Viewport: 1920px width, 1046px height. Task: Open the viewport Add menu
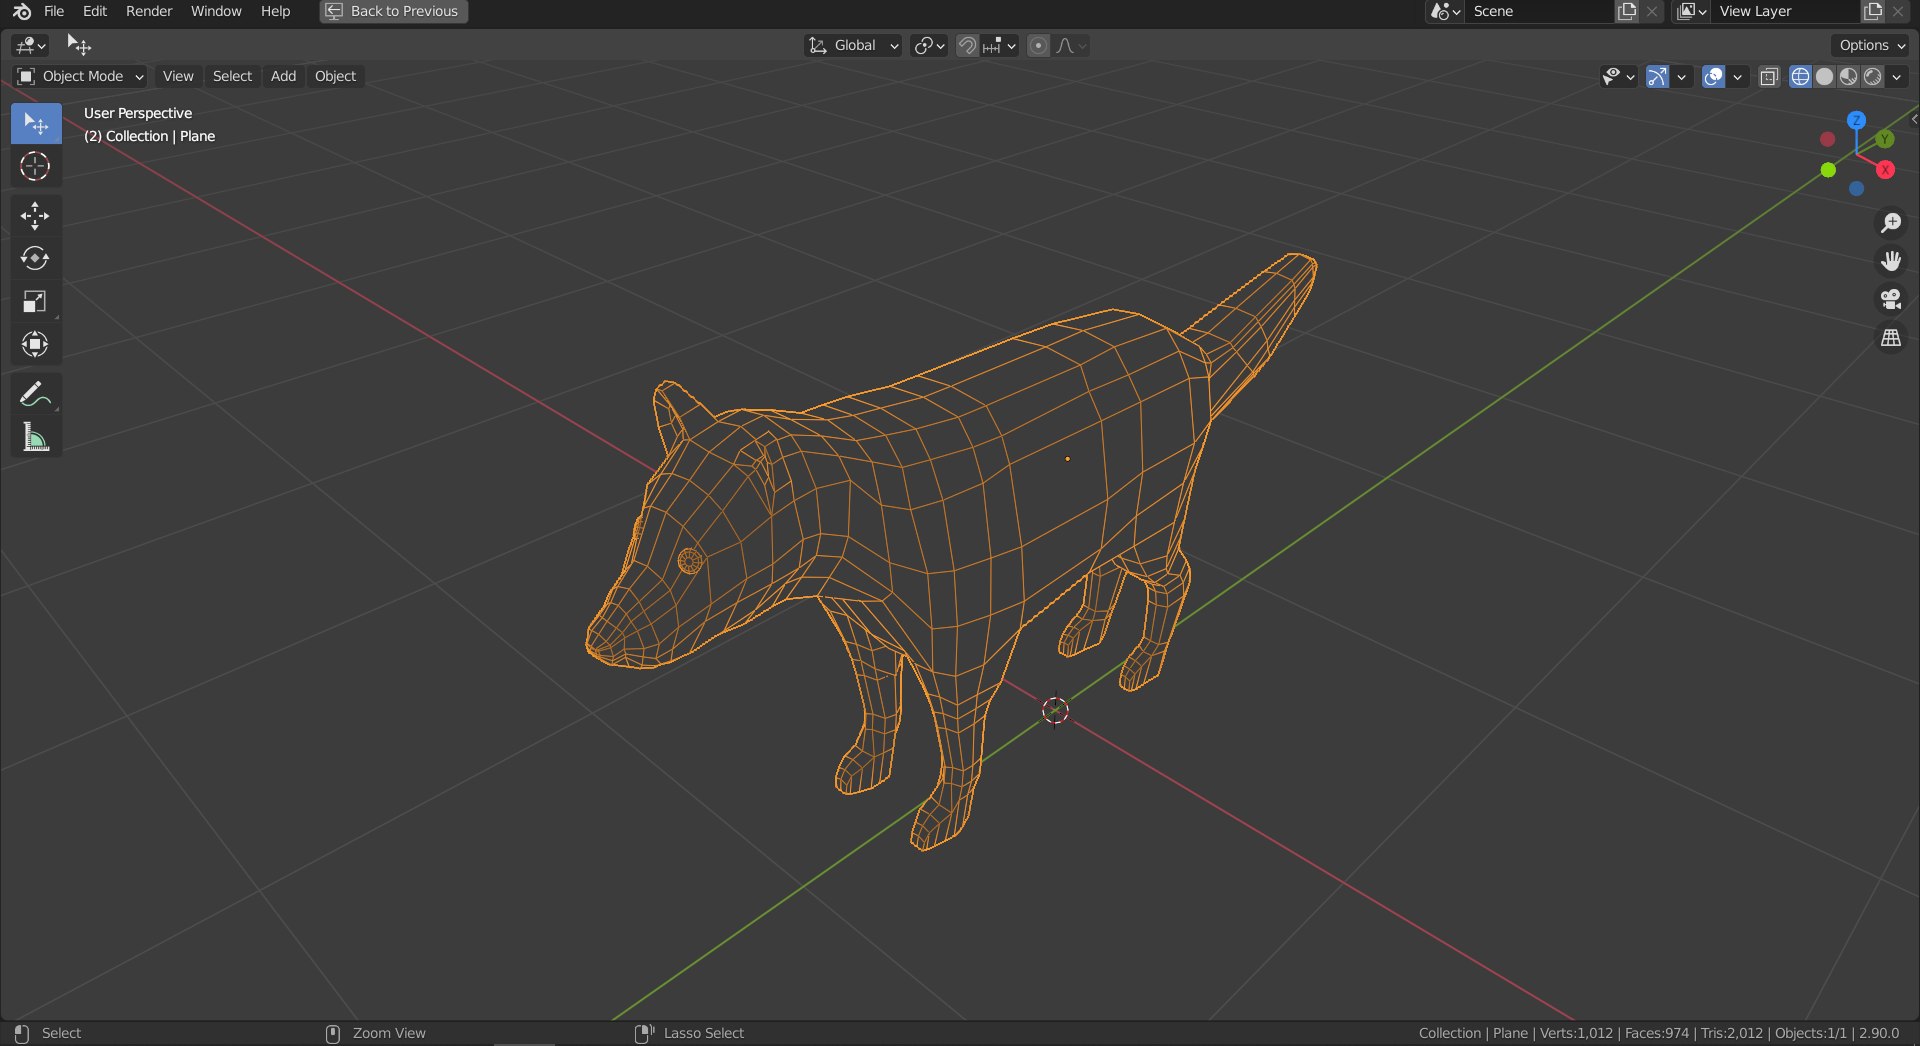click(283, 76)
